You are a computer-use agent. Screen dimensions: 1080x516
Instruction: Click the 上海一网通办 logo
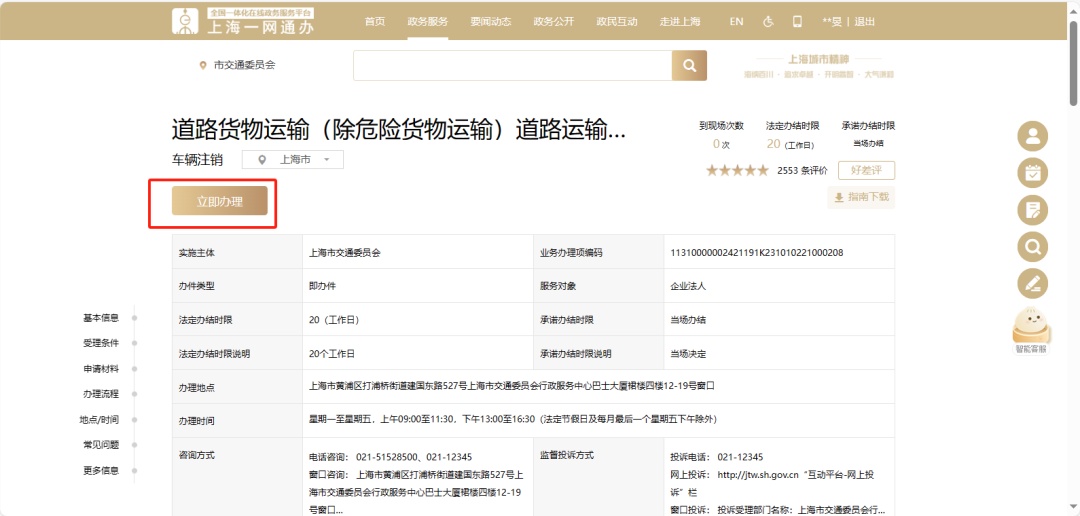point(243,21)
